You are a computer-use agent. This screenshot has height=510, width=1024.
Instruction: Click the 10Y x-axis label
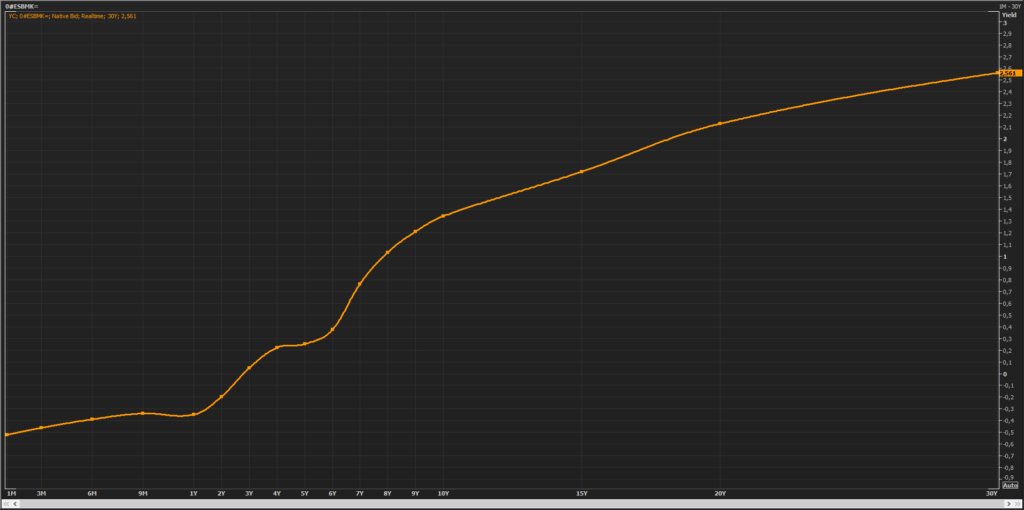(443, 493)
